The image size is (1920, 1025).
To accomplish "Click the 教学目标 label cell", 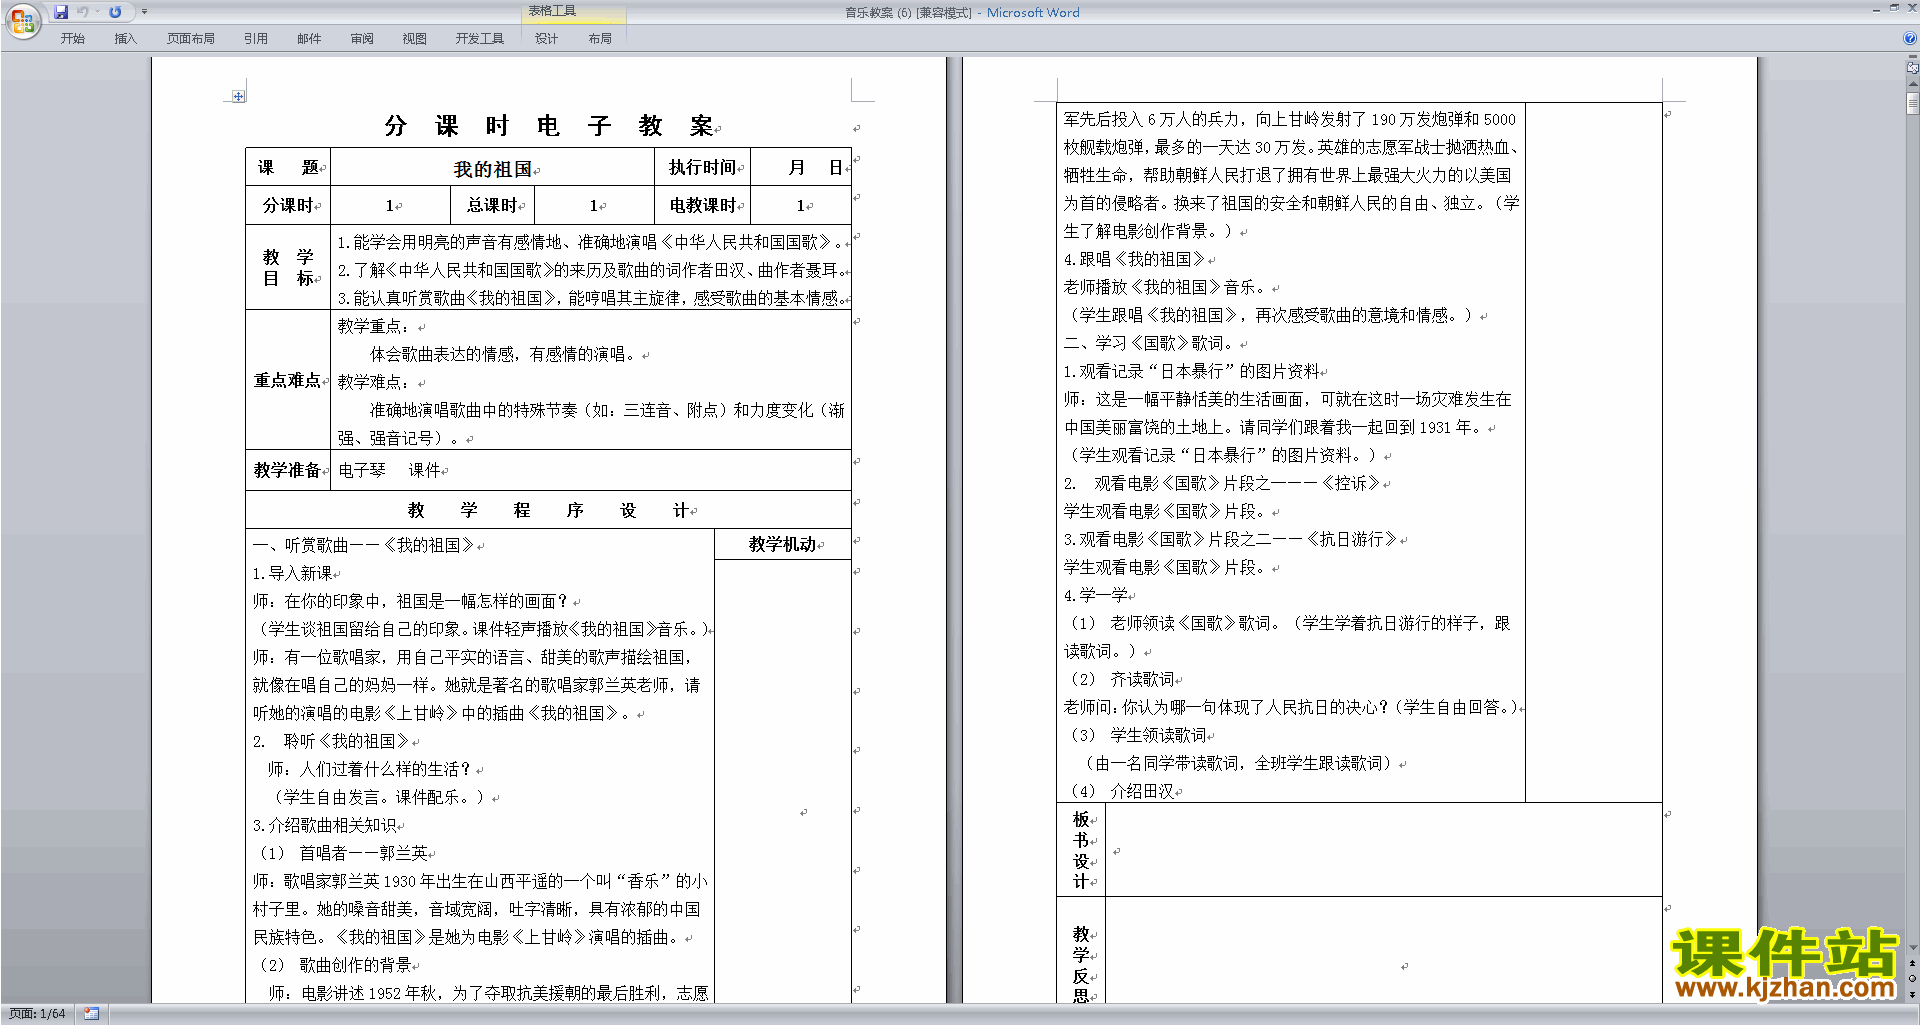I will click(288, 267).
